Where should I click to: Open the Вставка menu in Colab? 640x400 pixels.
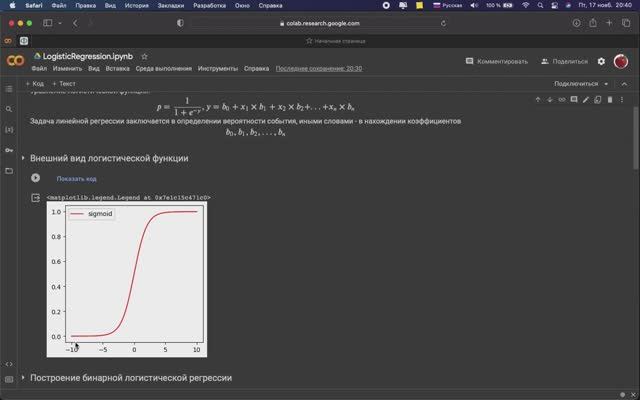118,69
